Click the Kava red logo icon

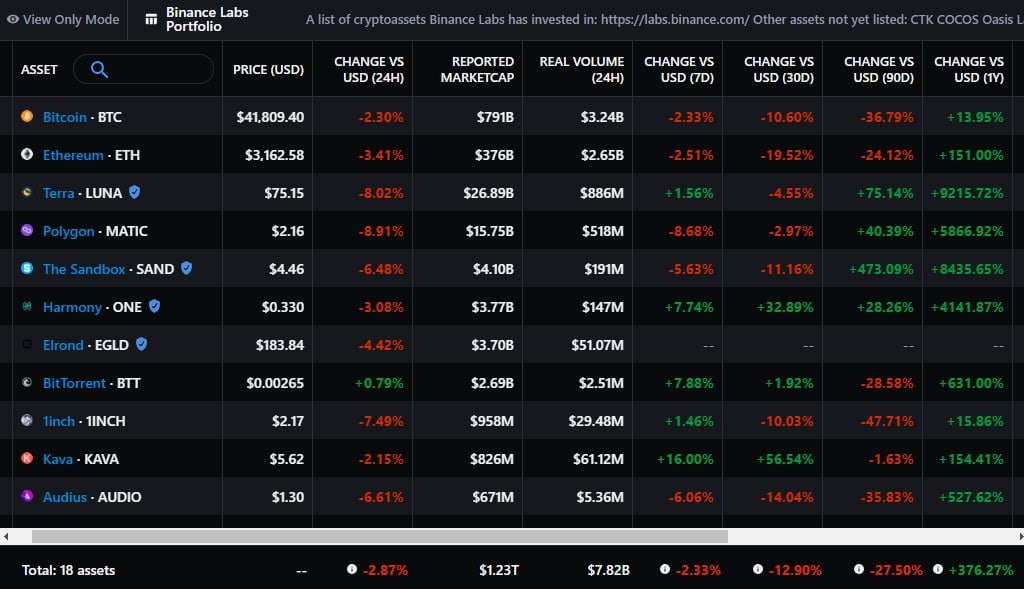(x=27, y=458)
